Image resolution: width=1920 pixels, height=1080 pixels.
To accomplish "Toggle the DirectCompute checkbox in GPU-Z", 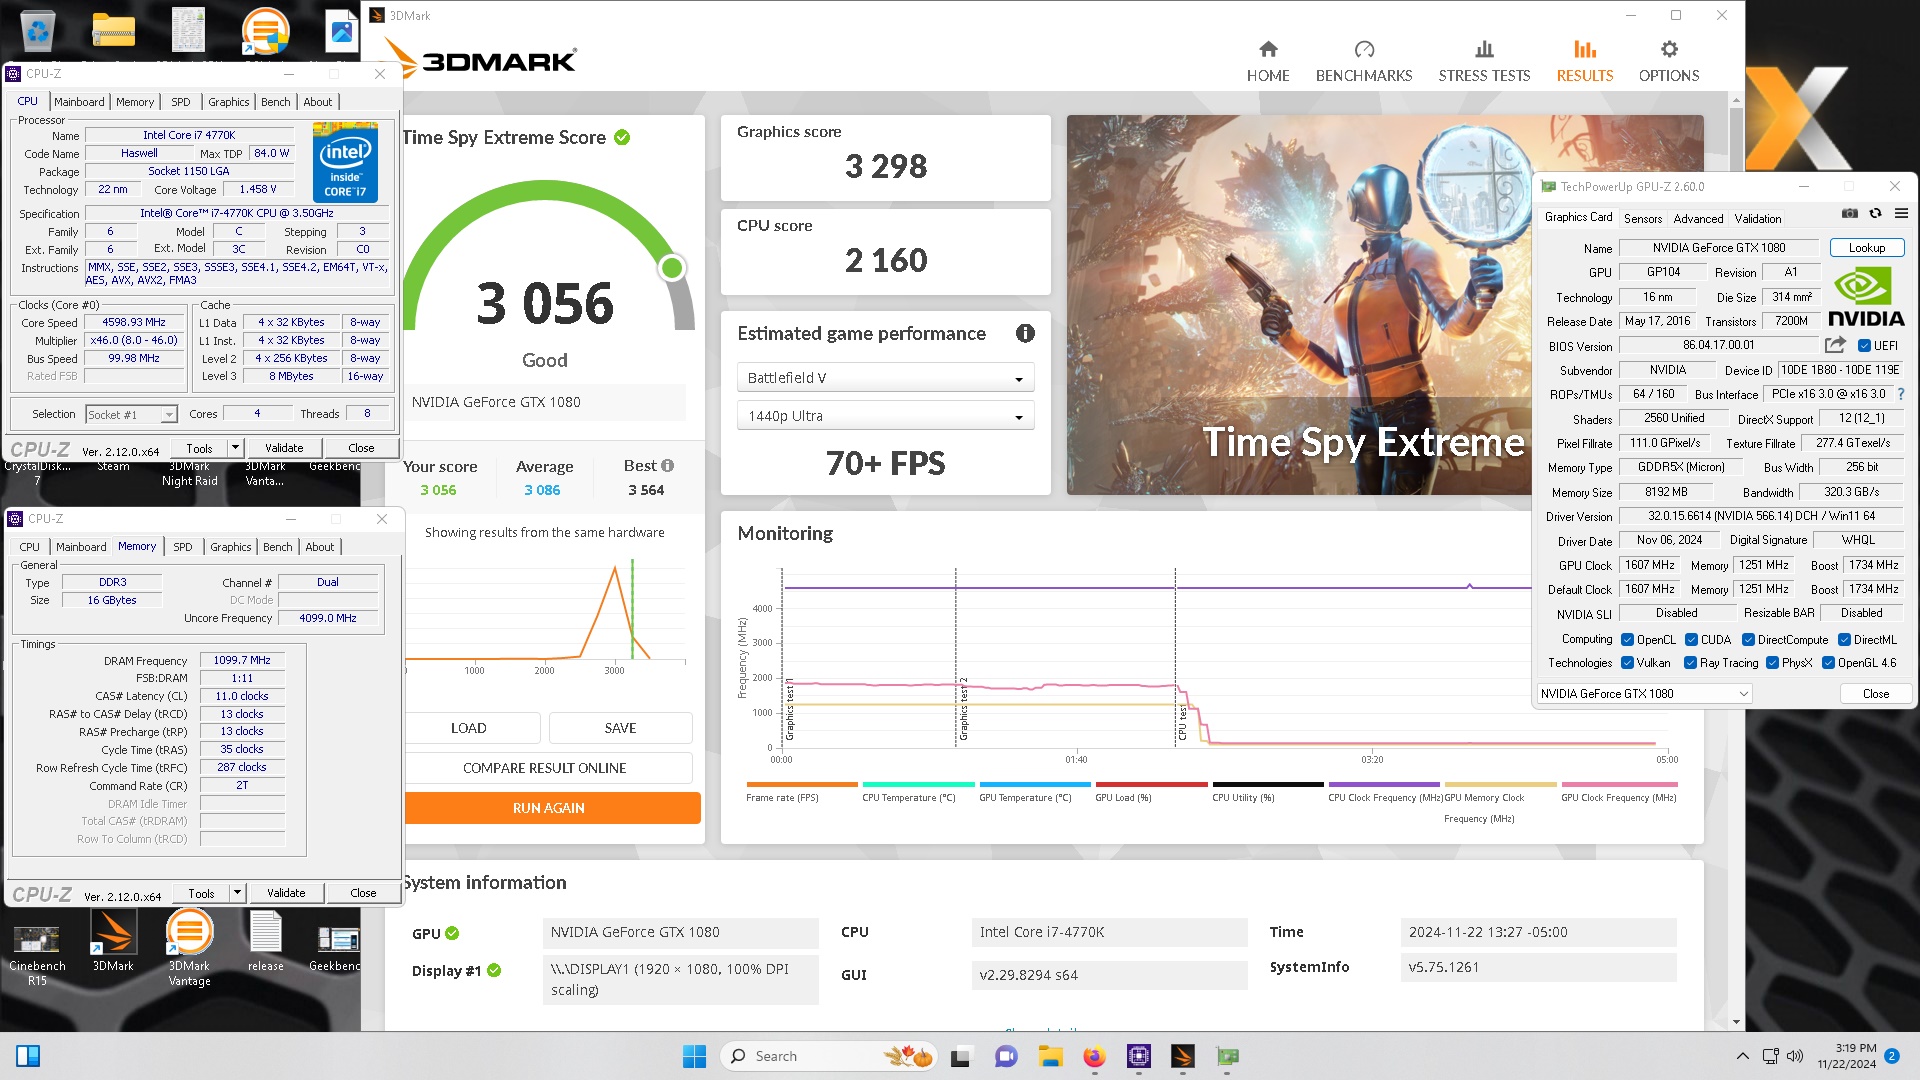I will [x=1748, y=640].
